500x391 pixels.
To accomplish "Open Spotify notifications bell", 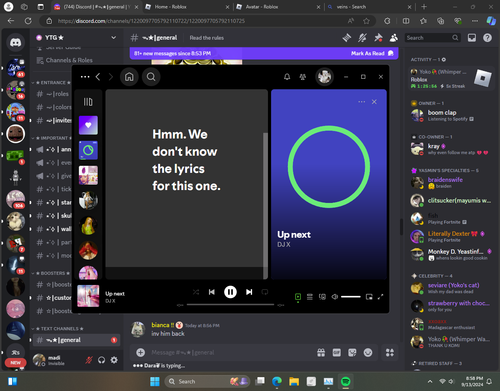I will click(287, 77).
